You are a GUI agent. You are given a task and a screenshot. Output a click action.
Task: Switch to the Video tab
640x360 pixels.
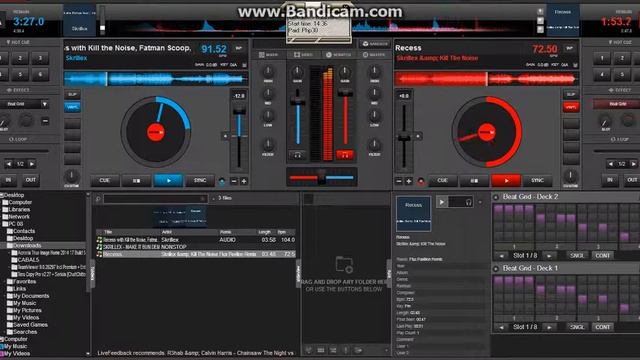click(x=303, y=55)
